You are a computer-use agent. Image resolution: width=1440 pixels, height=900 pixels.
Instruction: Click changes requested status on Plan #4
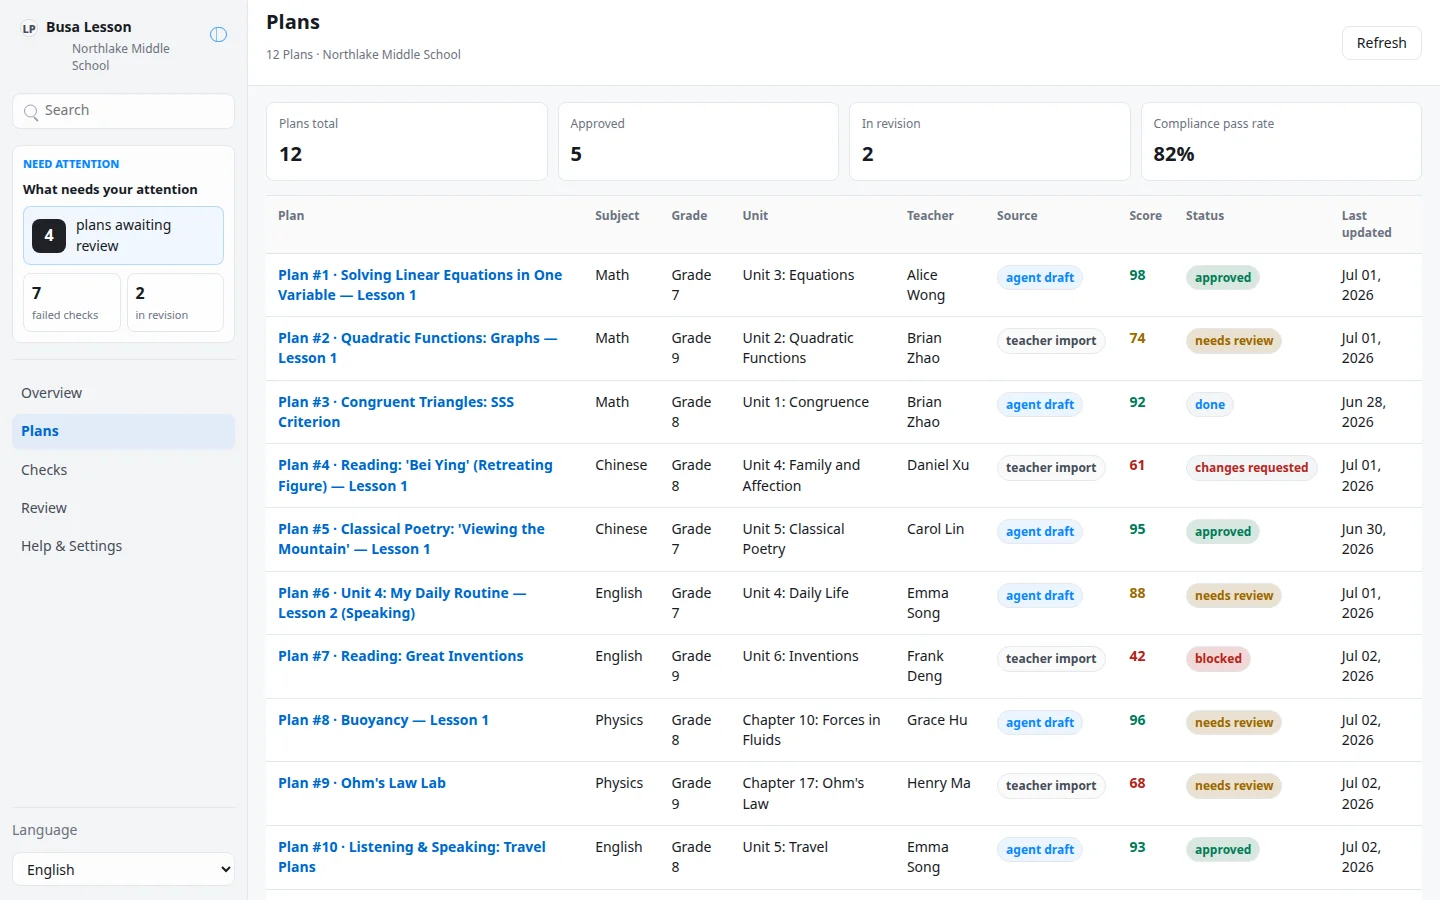pyautogui.click(x=1251, y=468)
